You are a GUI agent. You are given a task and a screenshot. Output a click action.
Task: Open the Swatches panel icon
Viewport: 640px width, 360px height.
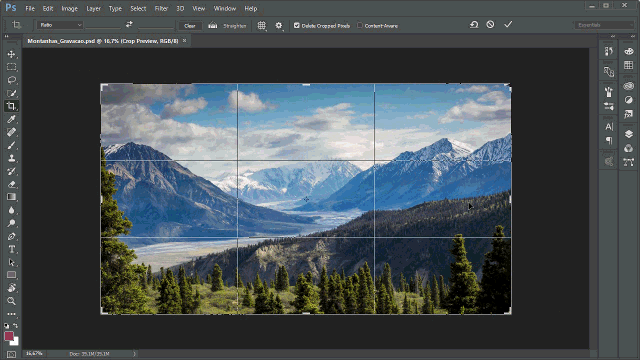[629, 65]
